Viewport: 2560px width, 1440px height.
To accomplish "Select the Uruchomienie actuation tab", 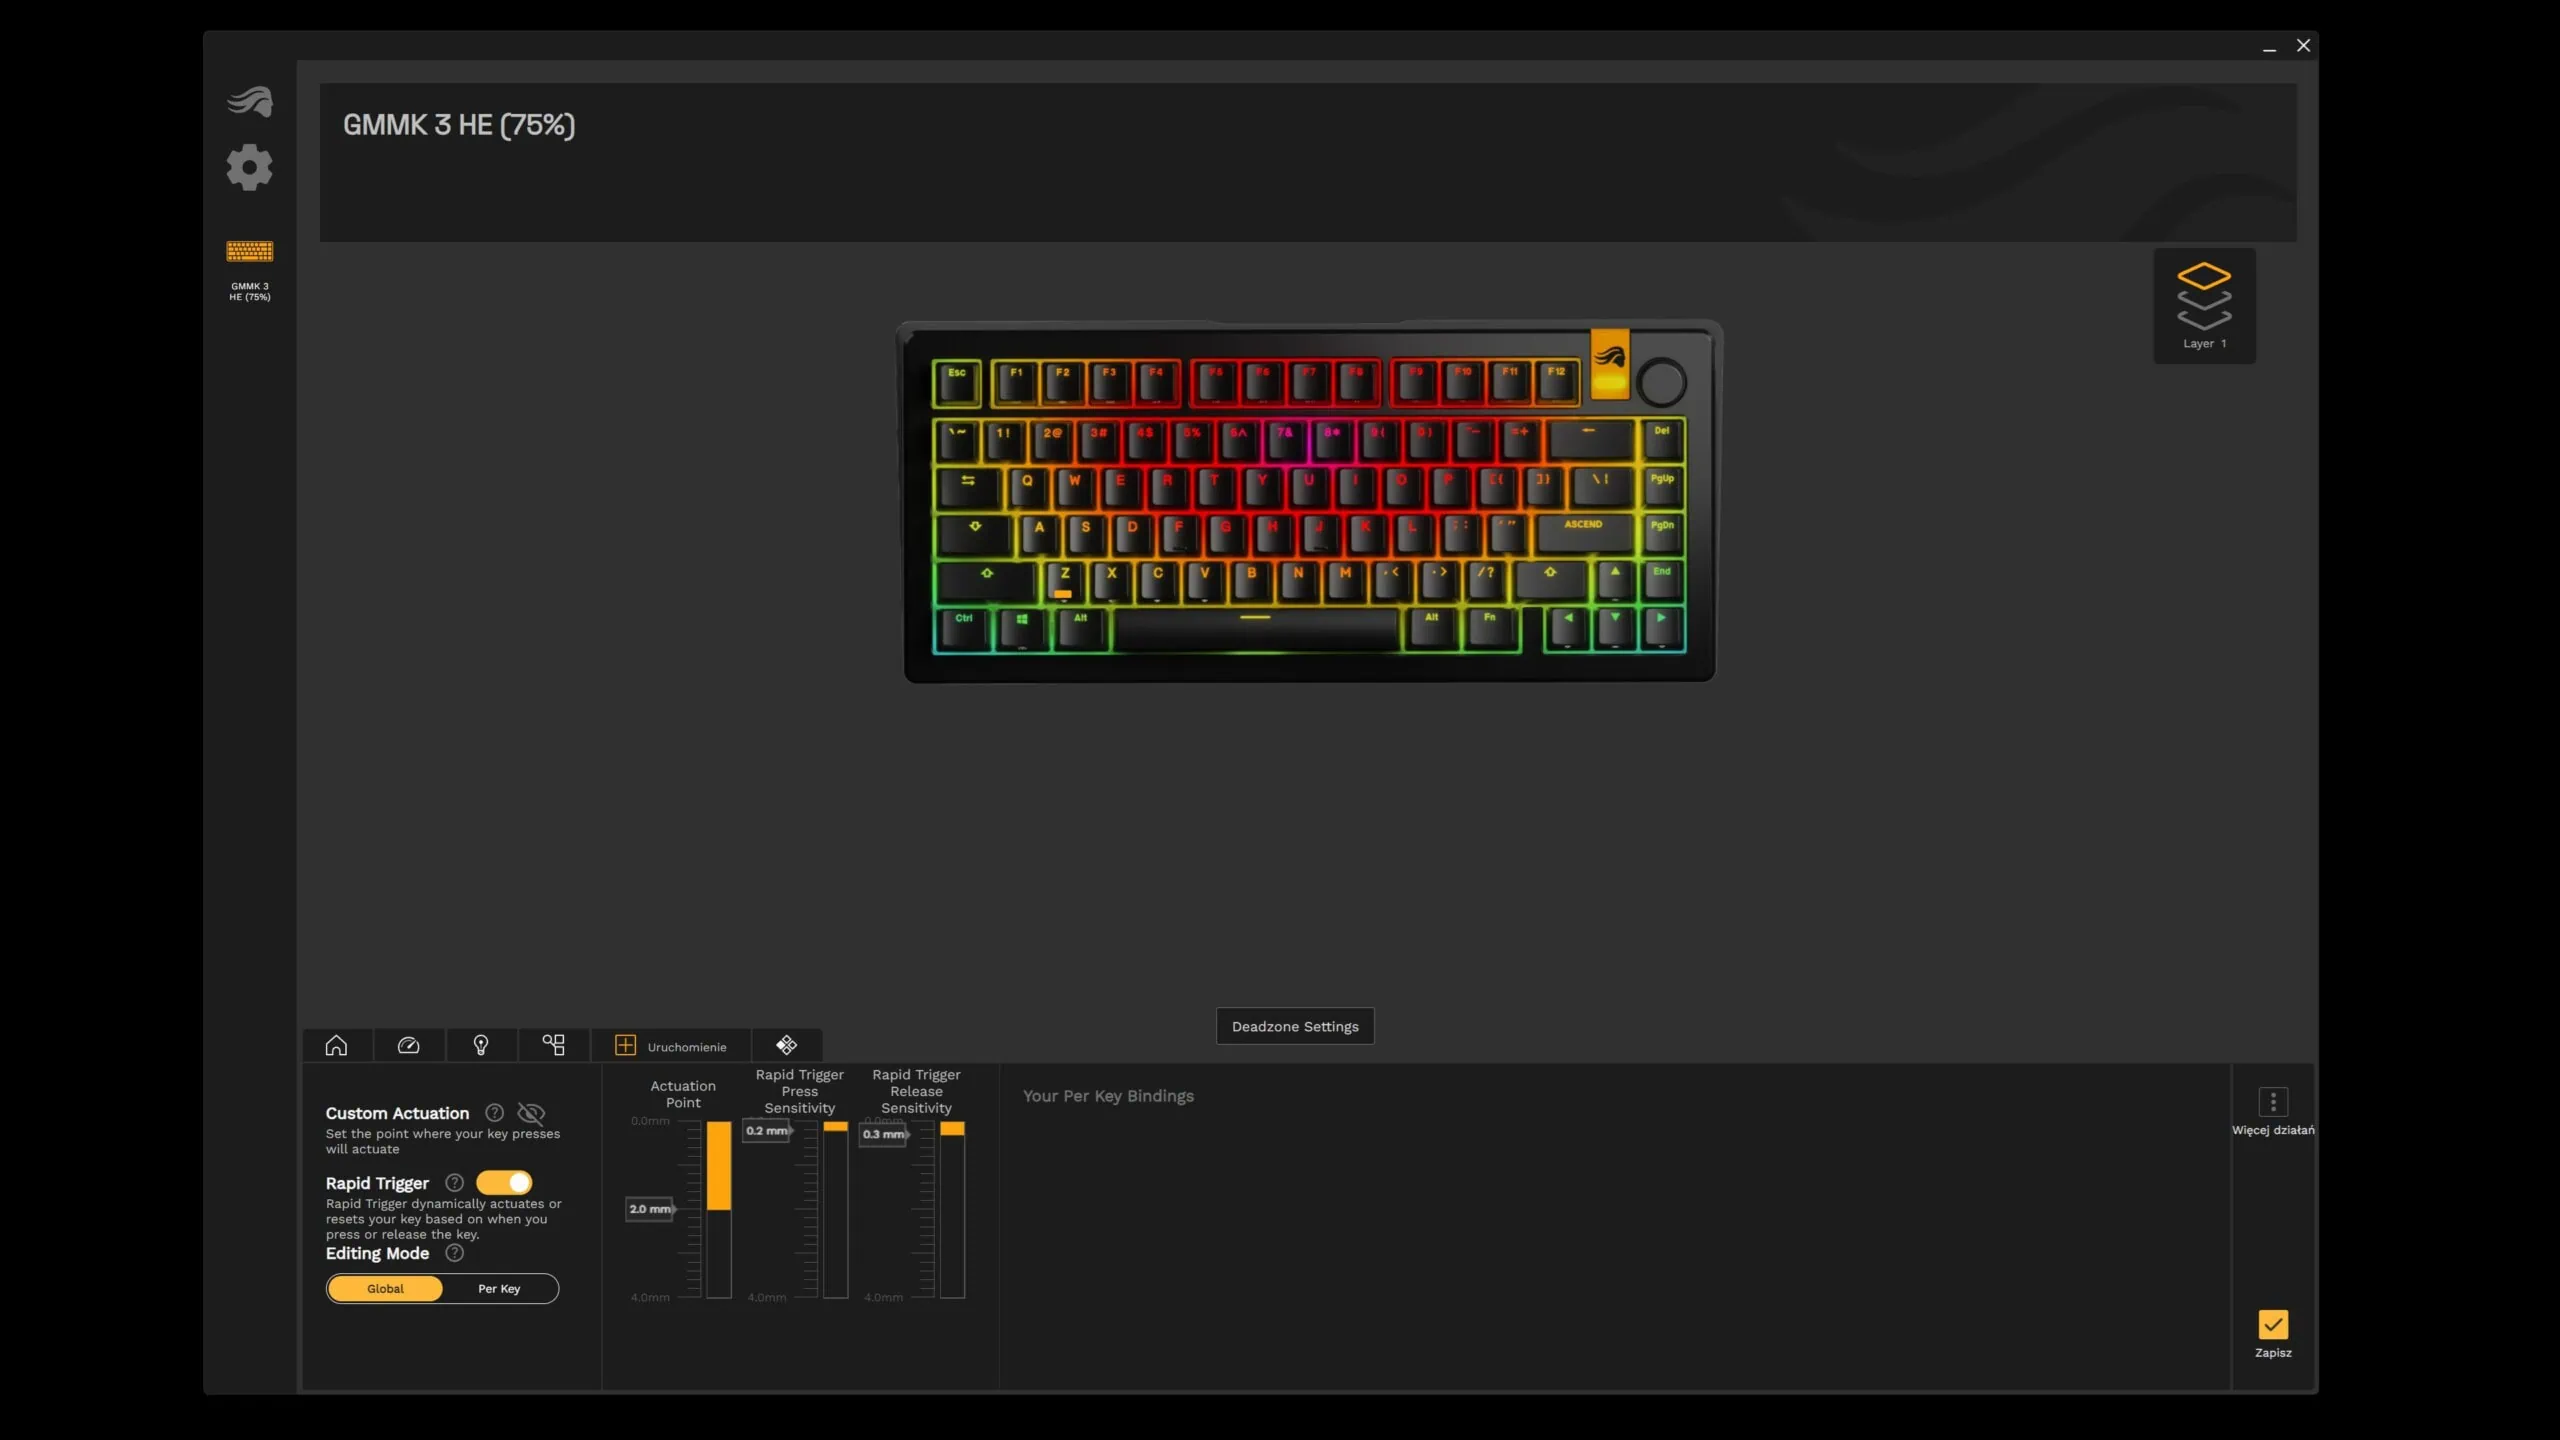I will click(671, 1046).
